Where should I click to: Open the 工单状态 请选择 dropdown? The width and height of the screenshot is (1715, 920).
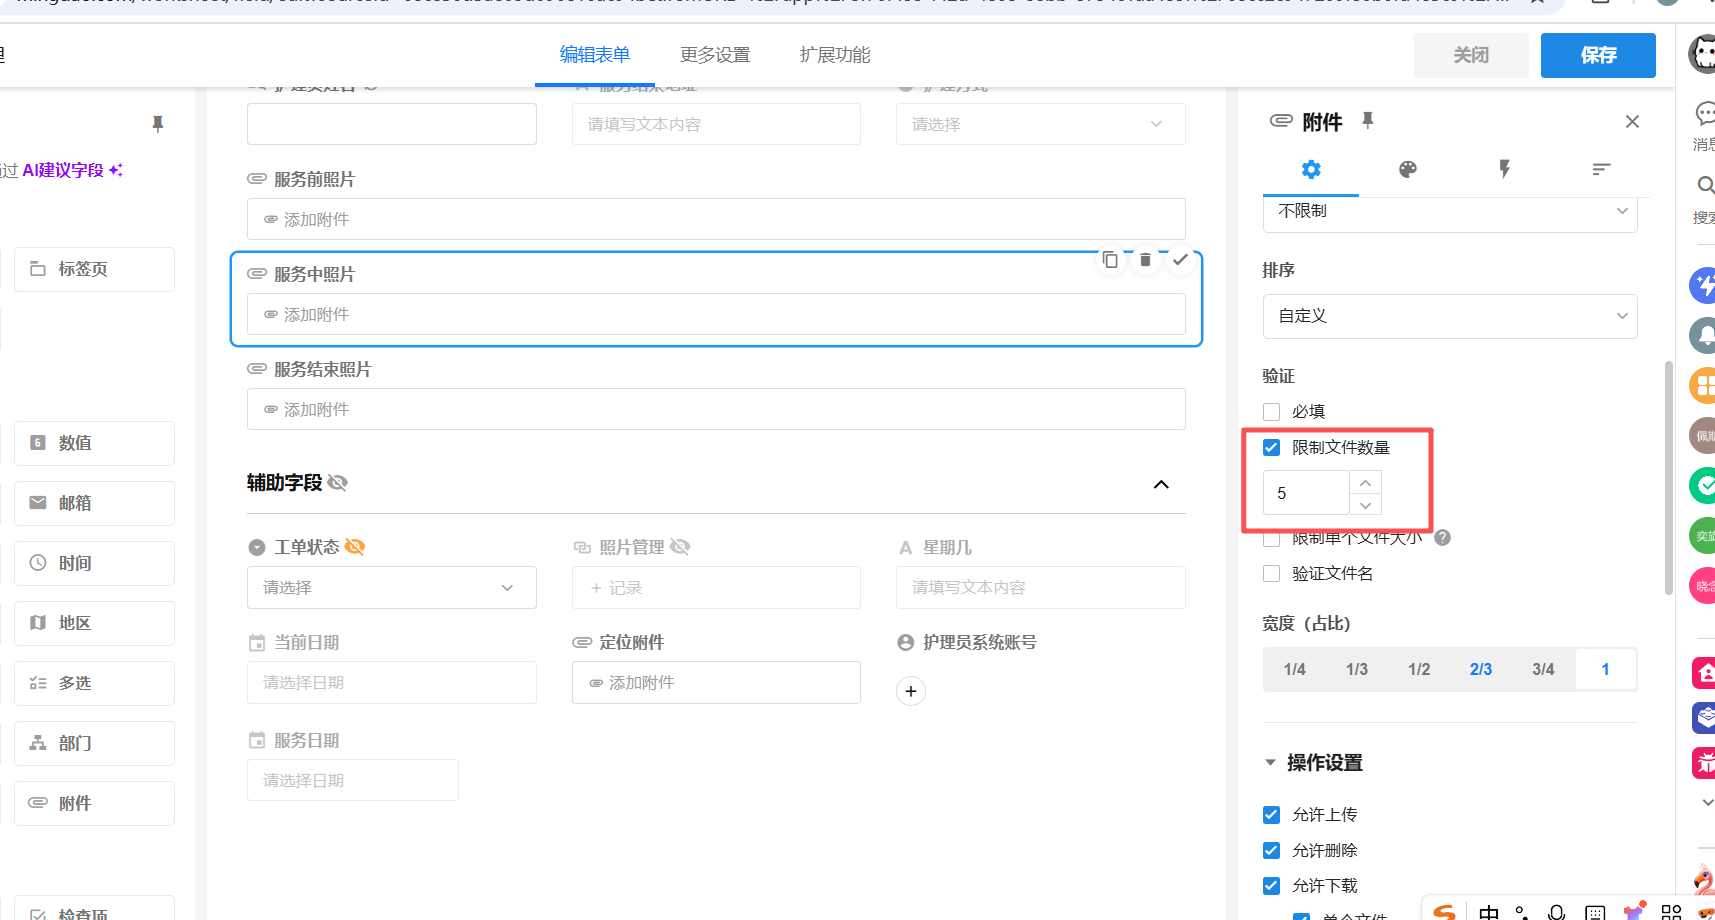pyautogui.click(x=391, y=588)
